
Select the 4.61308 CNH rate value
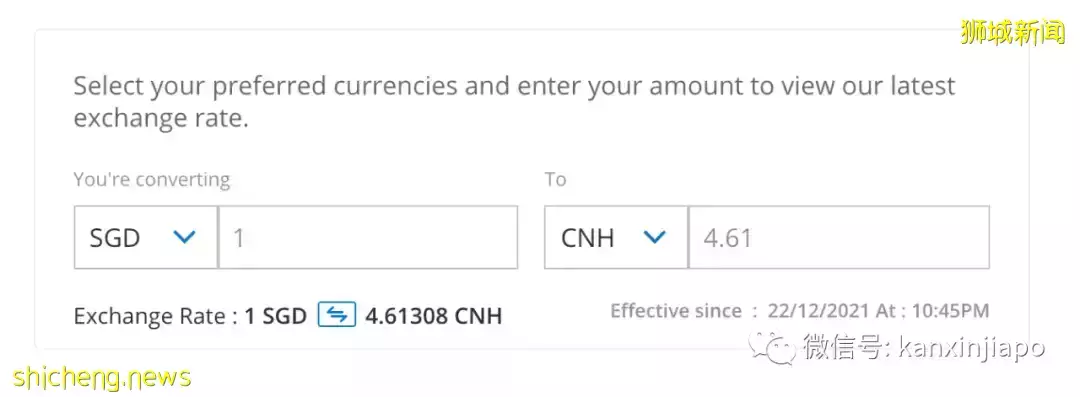433,316
